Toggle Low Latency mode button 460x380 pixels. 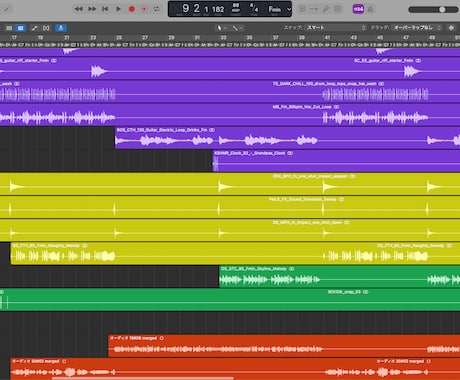[314, 9]
